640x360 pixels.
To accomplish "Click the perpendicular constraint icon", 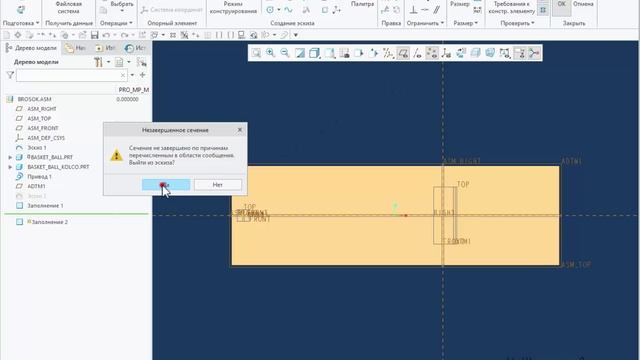I will point(413,10).
